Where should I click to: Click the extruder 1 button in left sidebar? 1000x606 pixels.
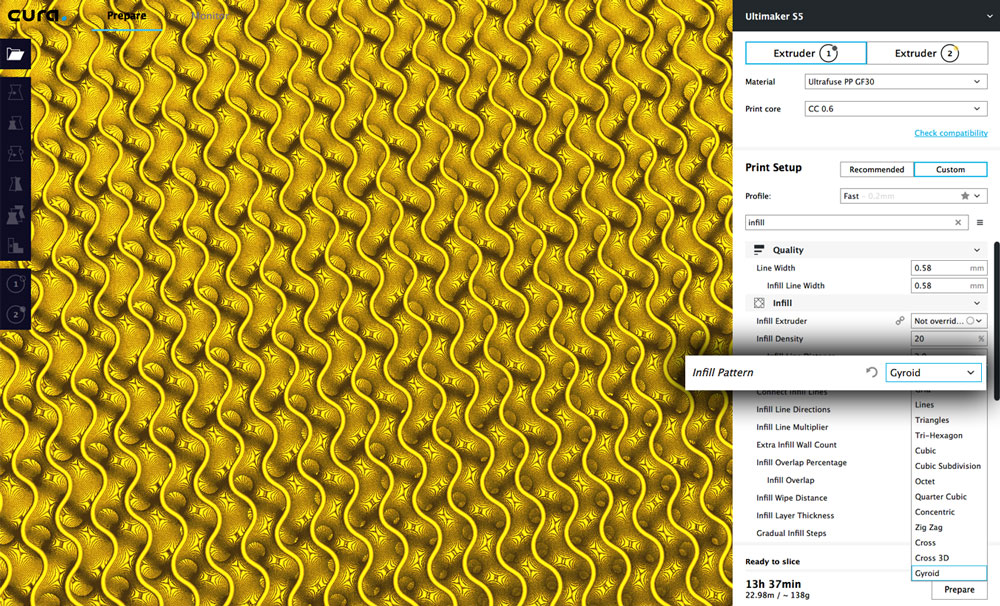click(16, 284)
